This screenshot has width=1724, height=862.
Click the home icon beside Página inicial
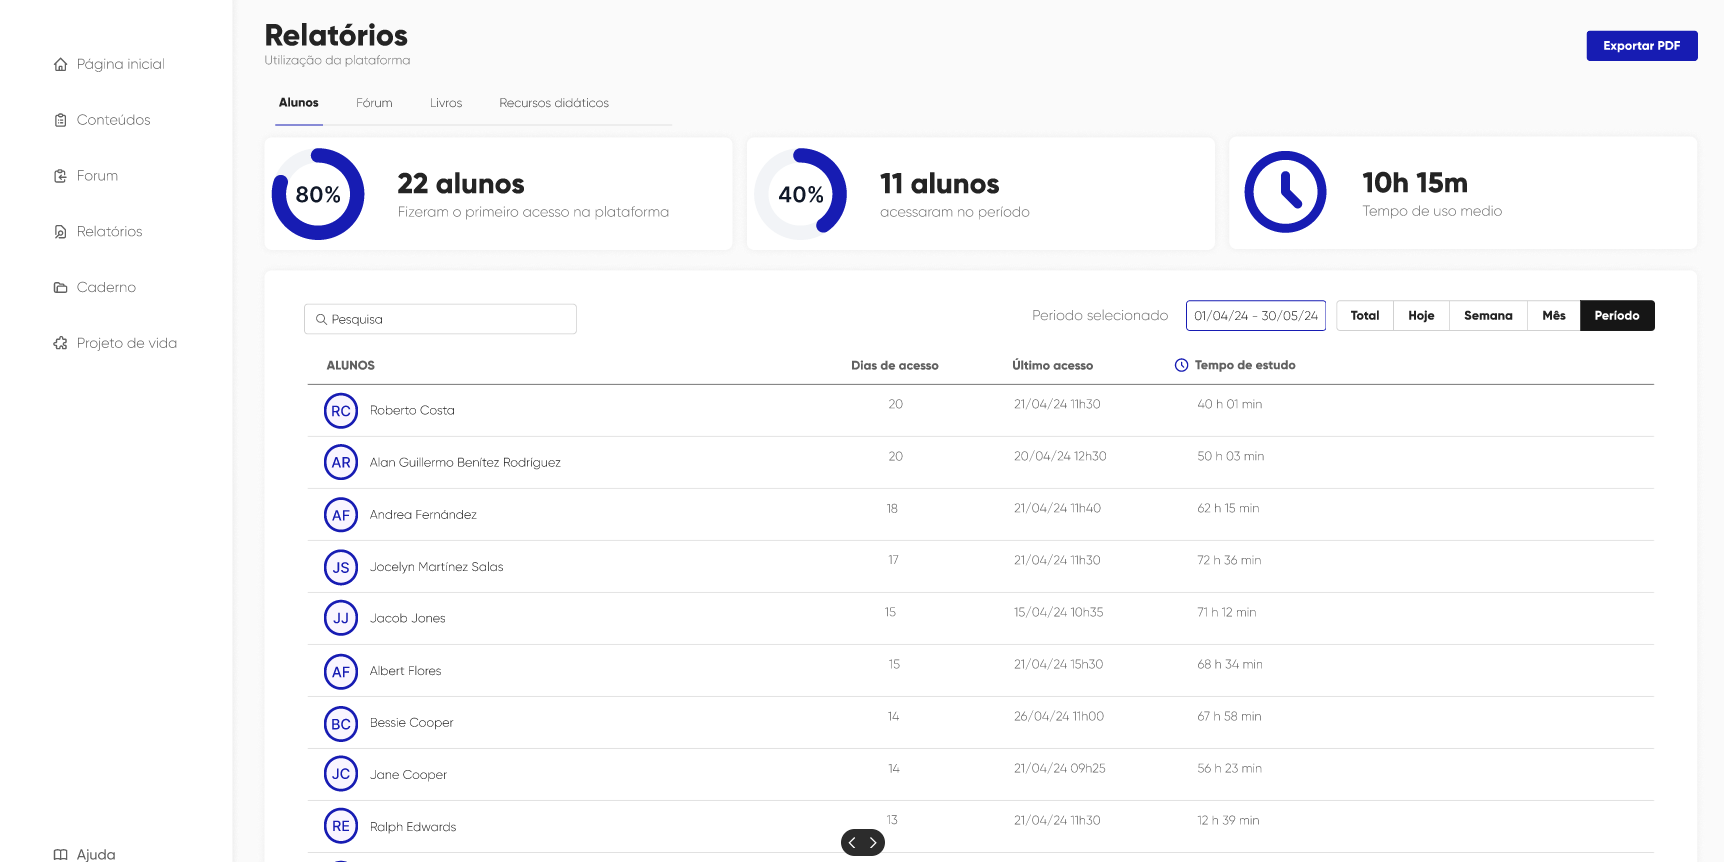coord(60,64)
